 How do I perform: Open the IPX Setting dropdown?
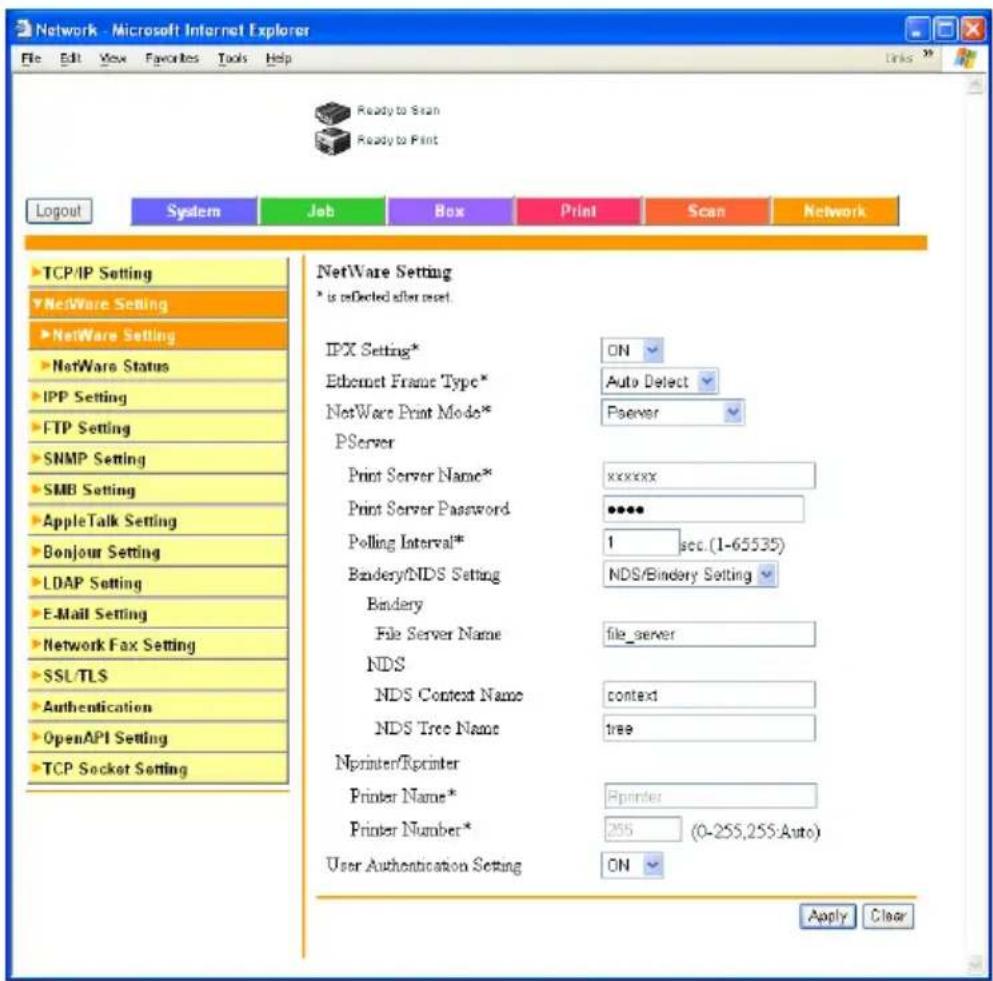[632, 350]
